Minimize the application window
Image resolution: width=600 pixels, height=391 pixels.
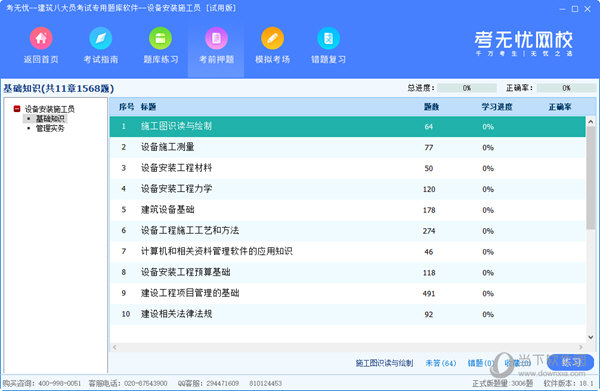coord(562,9)
